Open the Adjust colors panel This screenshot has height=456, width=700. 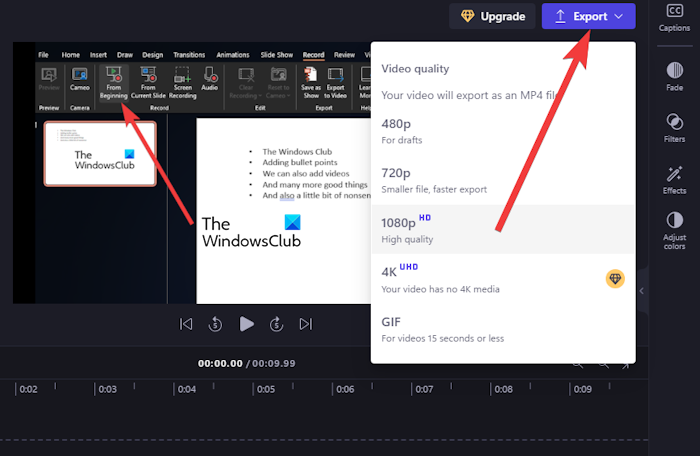pos(674,230)
